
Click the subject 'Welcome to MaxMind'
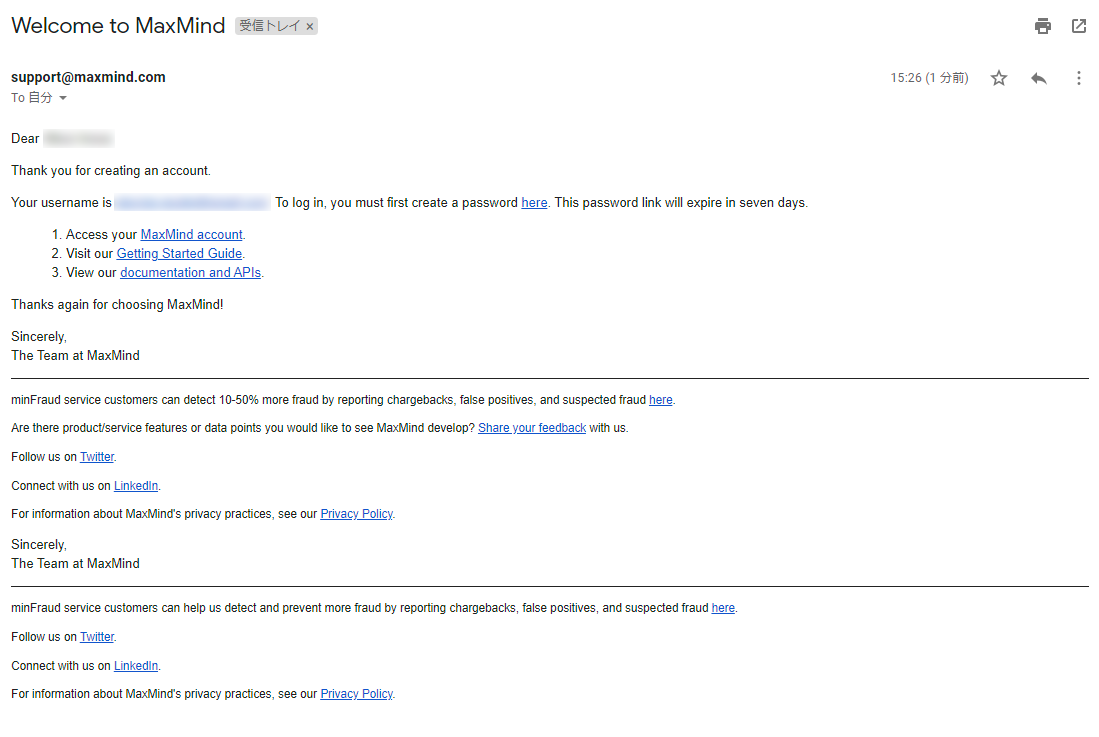[118, 25]
